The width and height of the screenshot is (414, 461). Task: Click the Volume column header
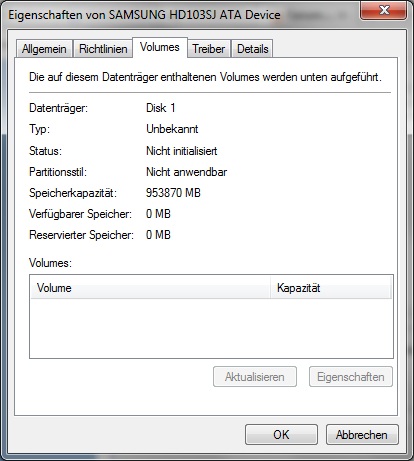[x=150, y=288]
